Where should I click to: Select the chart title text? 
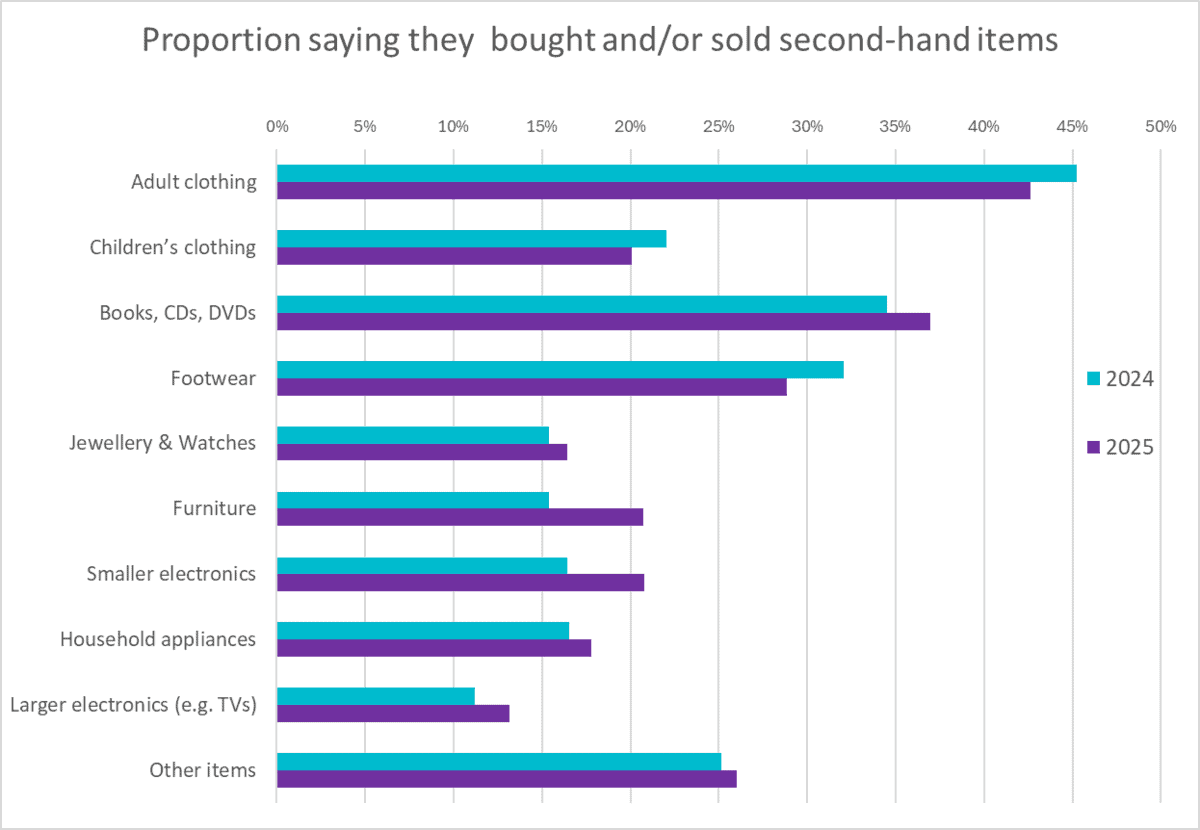point(600,41)
